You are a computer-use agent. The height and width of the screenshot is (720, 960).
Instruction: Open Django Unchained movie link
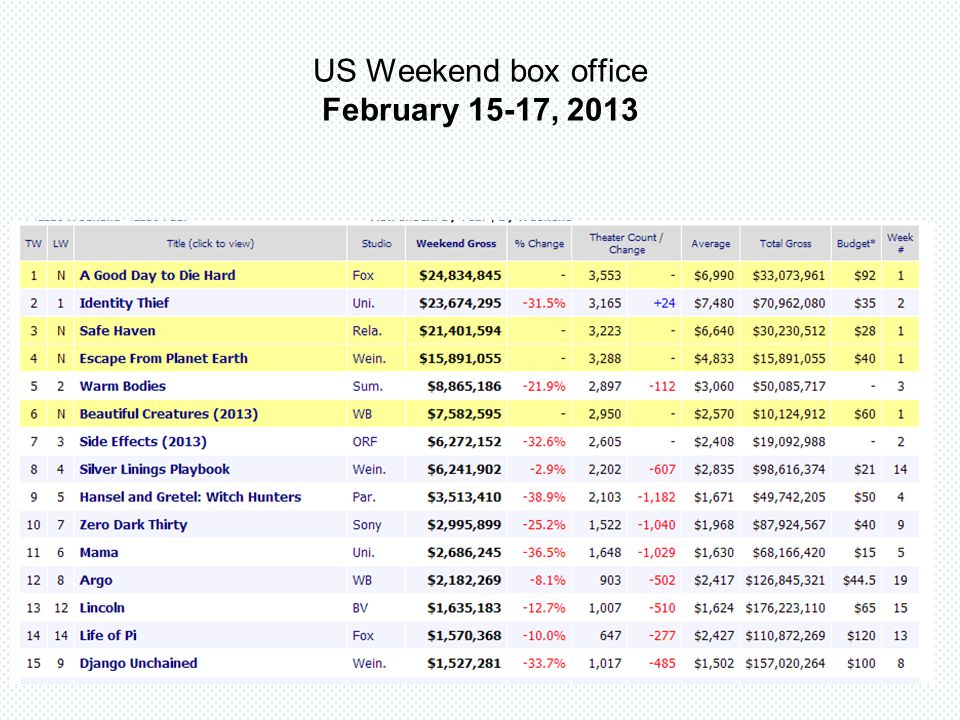[x=138, y=663]
